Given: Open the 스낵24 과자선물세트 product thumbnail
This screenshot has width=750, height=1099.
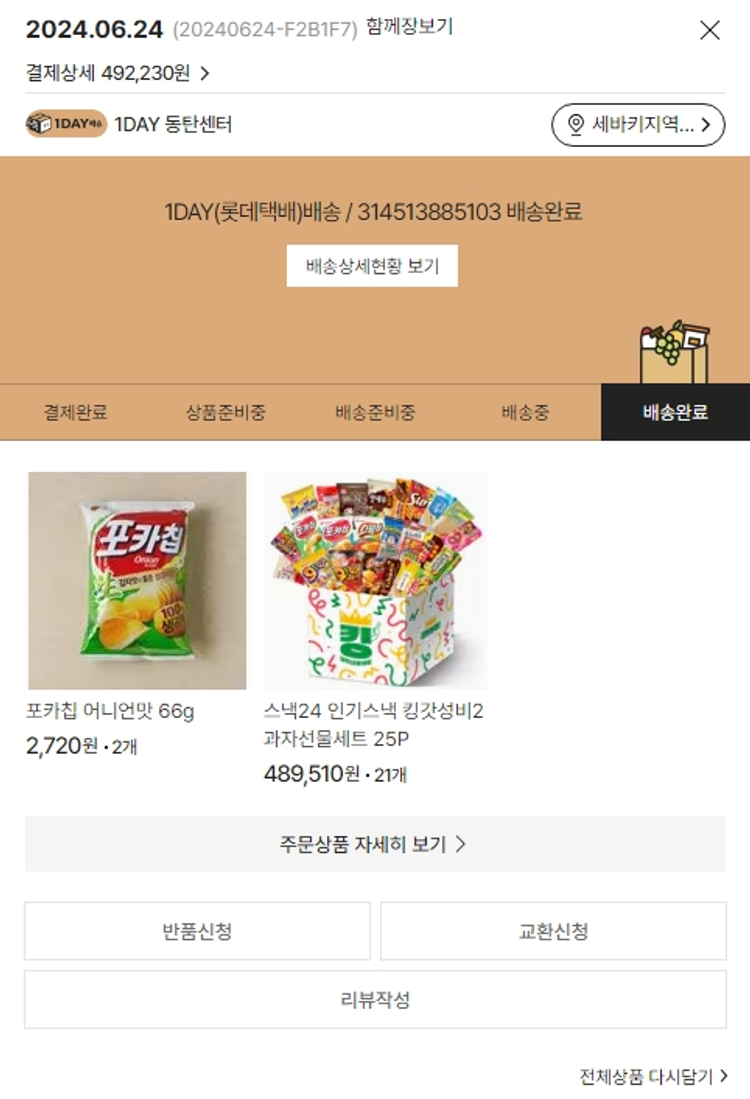Looking at the screenshot, I should click(x=375, y=580).
